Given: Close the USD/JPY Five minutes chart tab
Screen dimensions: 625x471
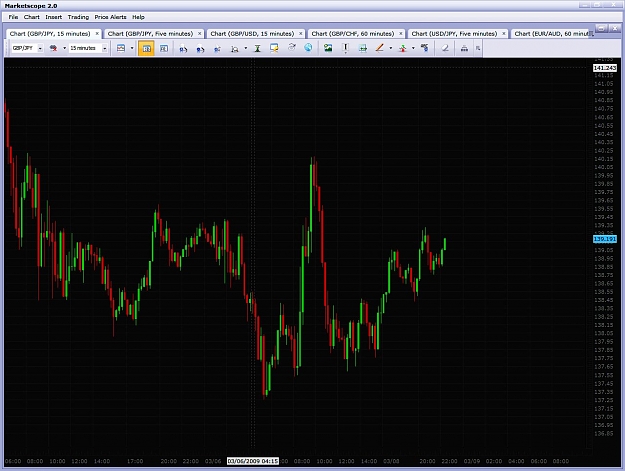Looking at the screenshot, I should [503, 34].
